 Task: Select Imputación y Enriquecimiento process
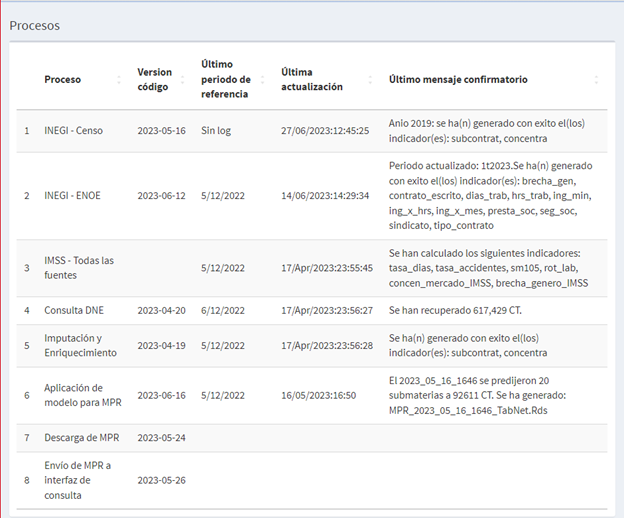coord(80,345)
